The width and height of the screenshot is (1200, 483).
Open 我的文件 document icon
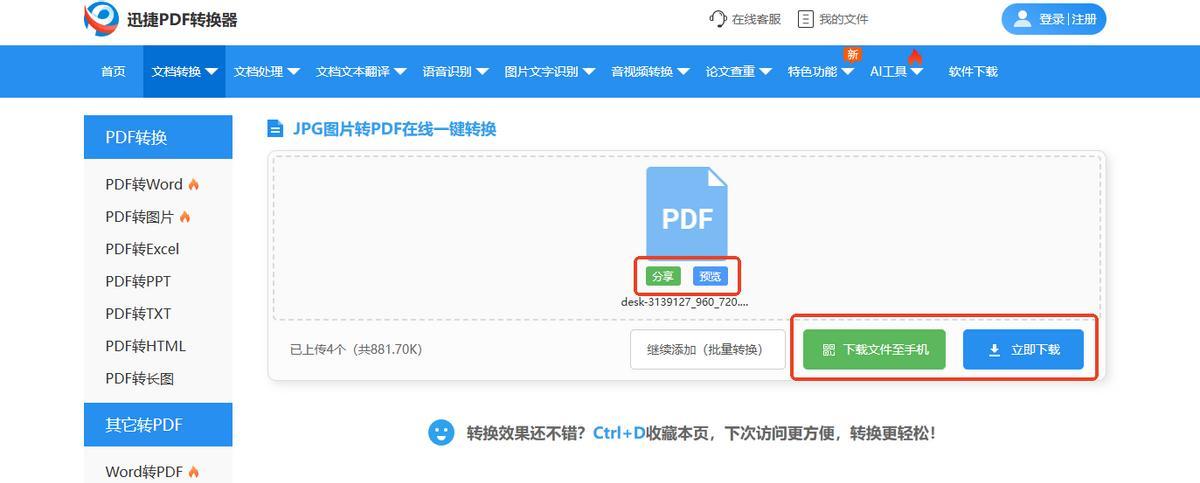pyautogui.click(x=805, y=19)
